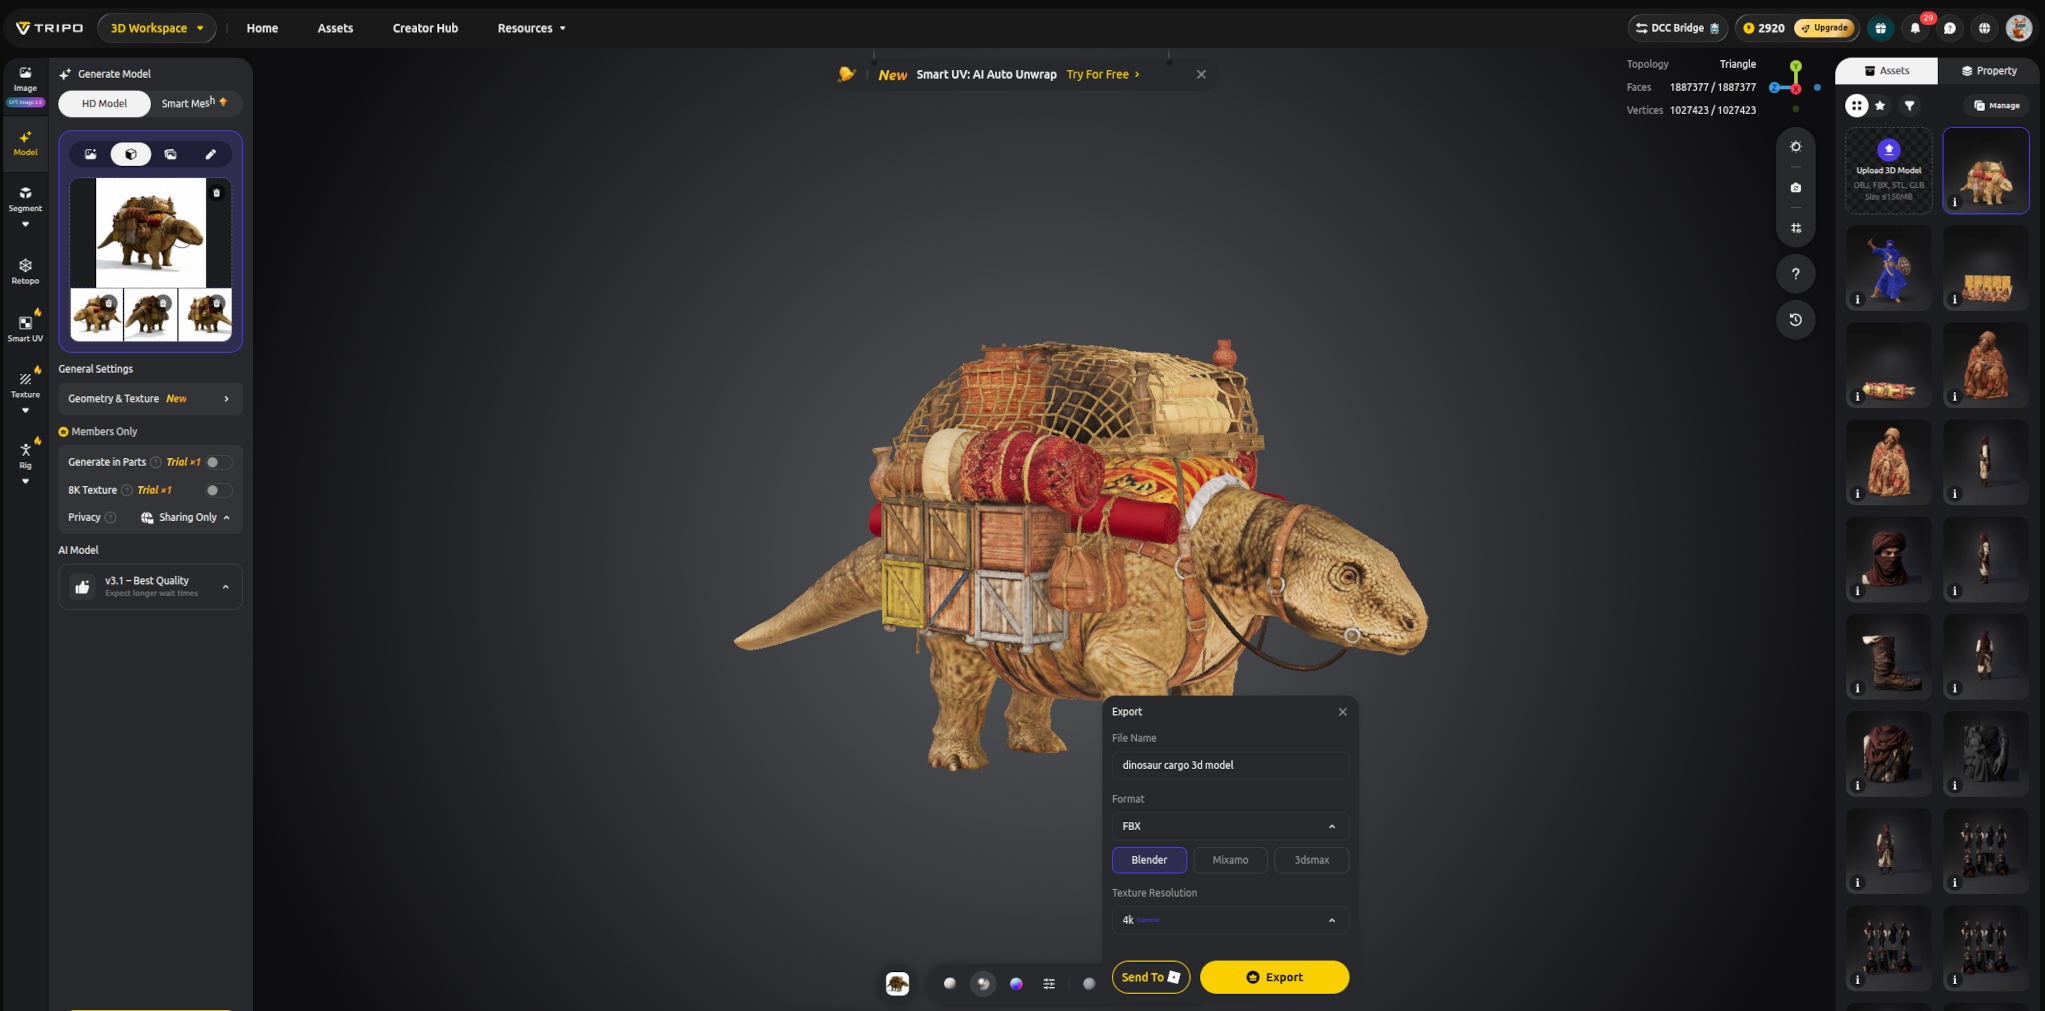Viewport: 2045px width, 1011px height.
Task: Open the Creator Hub menu item
Action: tap(425, 28)
